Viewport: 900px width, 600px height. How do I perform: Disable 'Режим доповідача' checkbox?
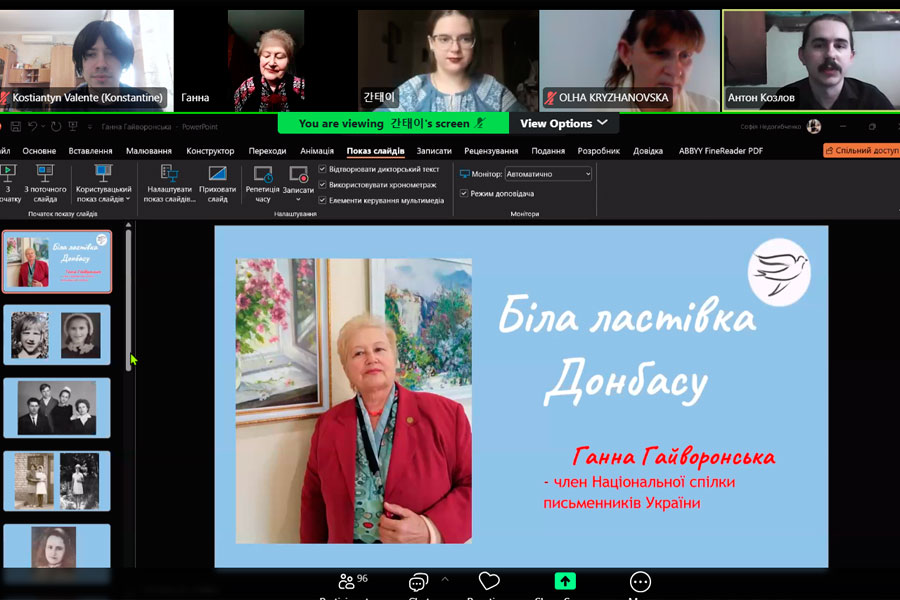click(464, 193)
